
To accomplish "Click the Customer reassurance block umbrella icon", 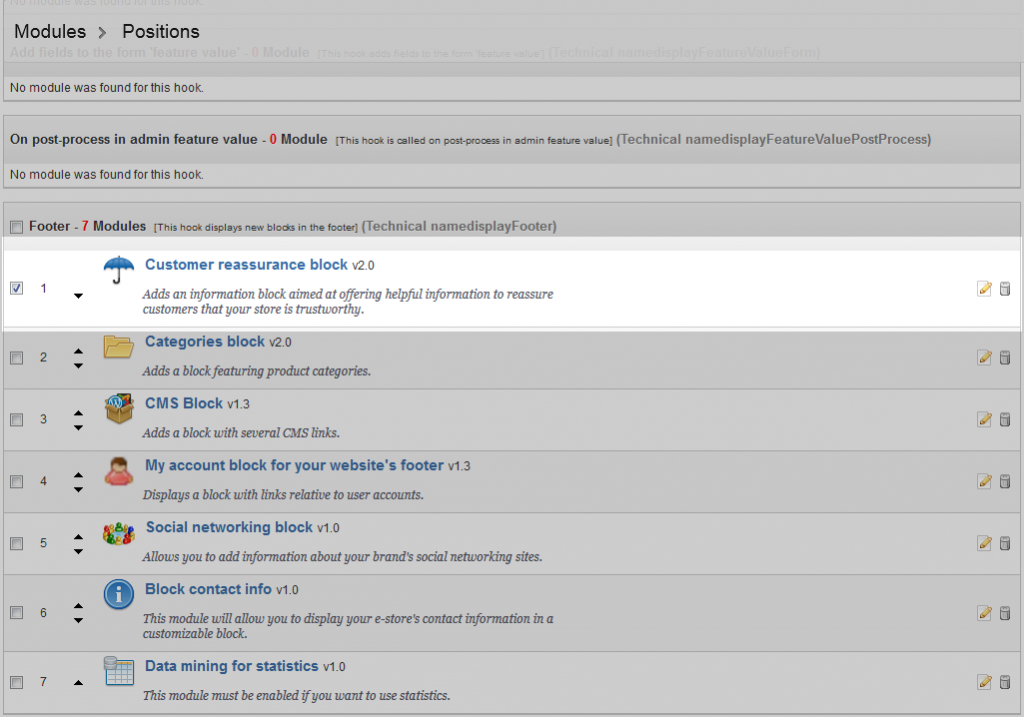I will coord(119,269).
